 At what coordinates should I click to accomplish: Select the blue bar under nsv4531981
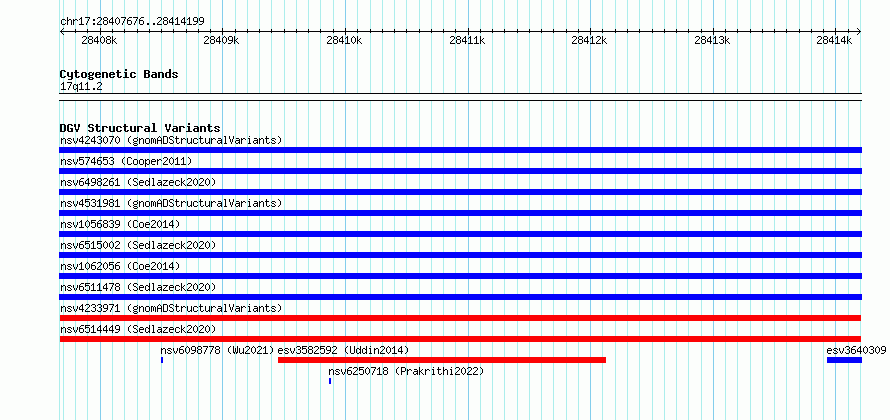460,213
